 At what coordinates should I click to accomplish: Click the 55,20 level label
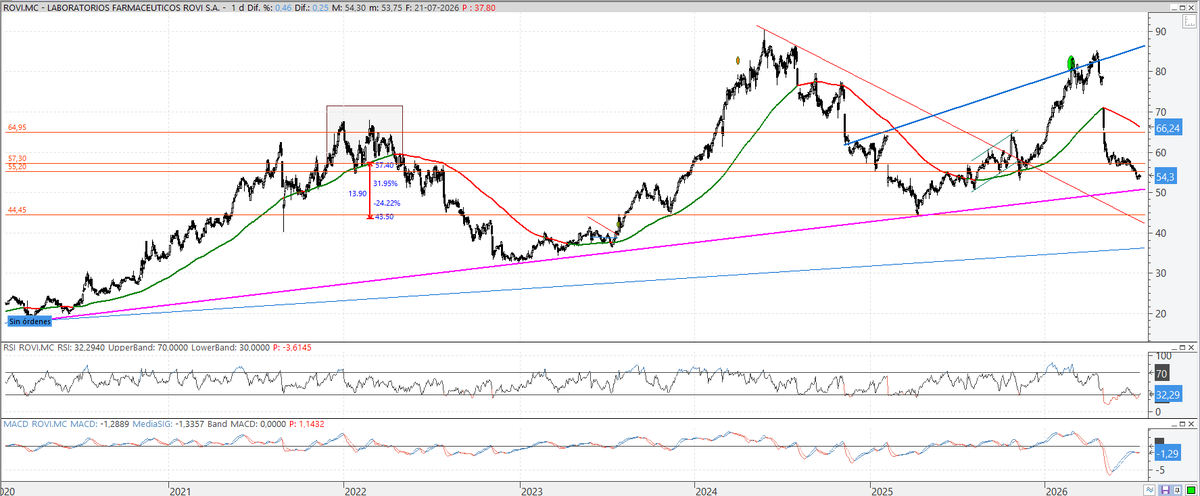(x=16, y=167)
